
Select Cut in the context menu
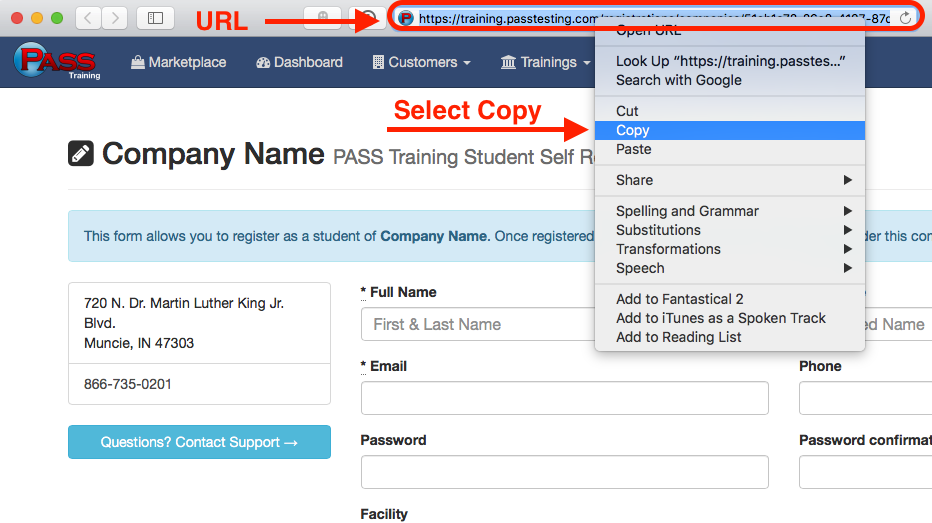coord(730,111)
